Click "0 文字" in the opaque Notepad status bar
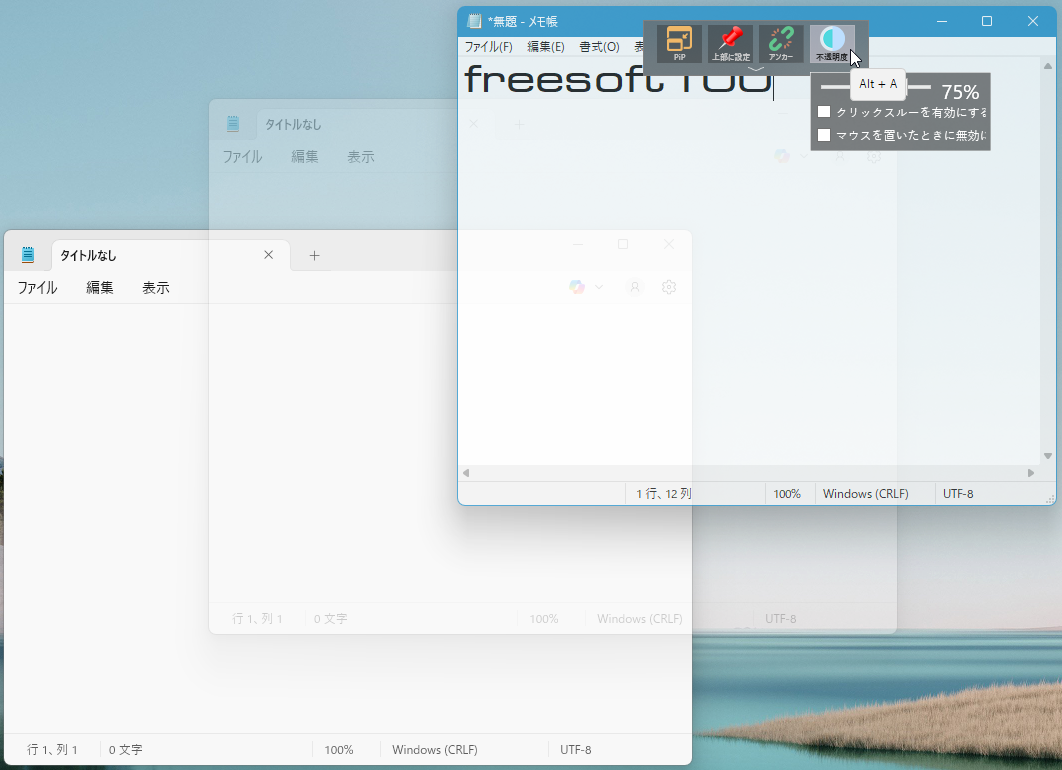 click(x=125, y=750)
